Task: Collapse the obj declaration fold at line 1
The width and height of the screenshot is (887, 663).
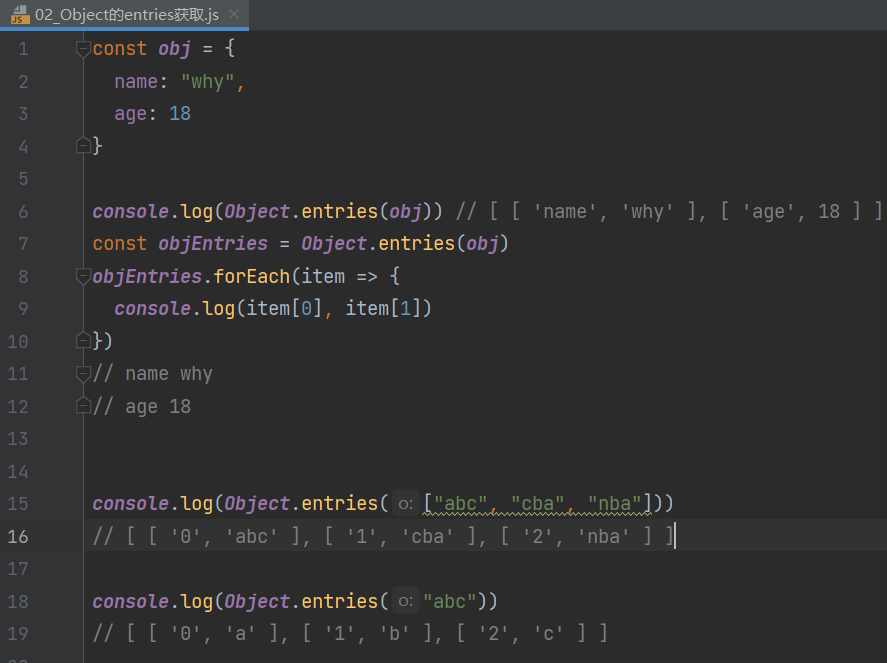Action: pos(83,49)
